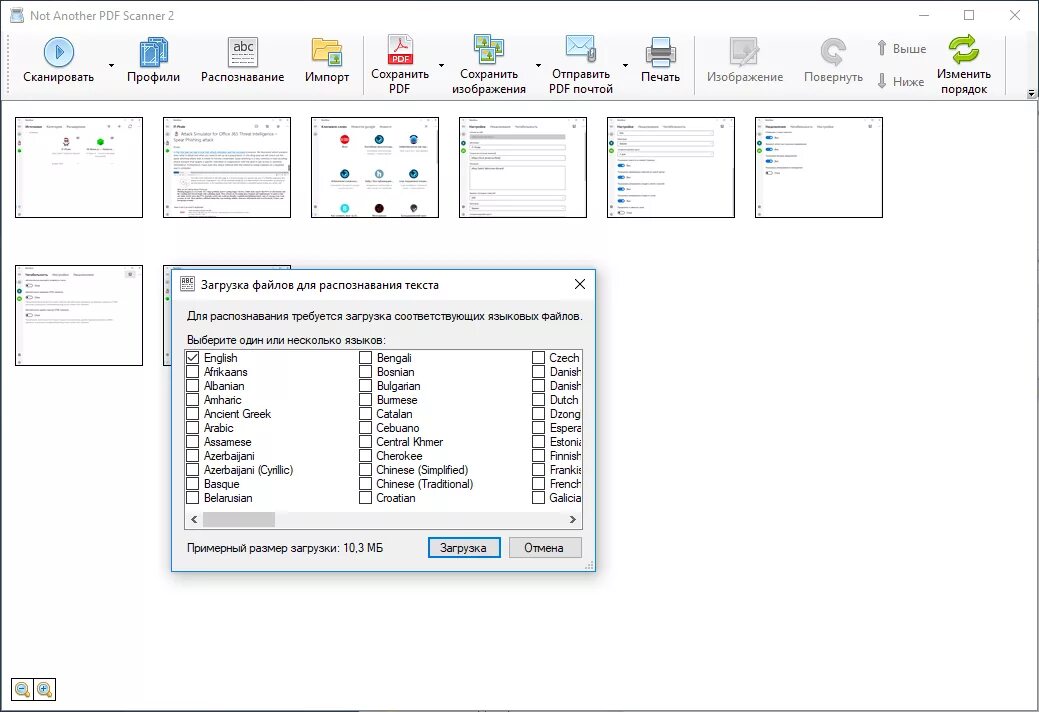Select the first scanned page thumbnail
Image resolution: width=1039 pixels, height=712 pixels.
pyautogui.click(x=79, y=167)
